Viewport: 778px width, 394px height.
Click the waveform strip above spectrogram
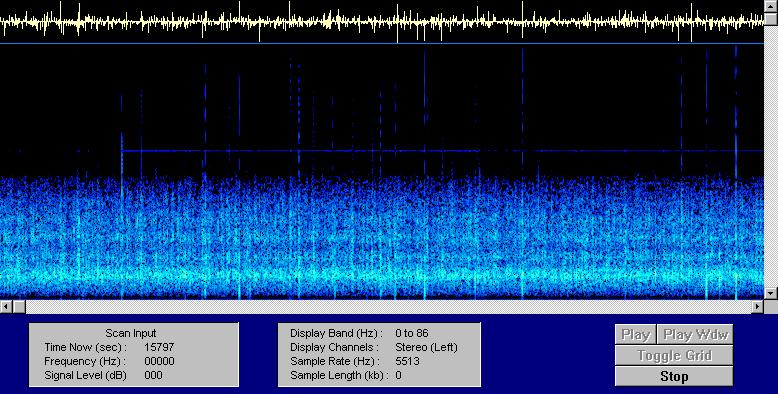(x=382, y=21)
